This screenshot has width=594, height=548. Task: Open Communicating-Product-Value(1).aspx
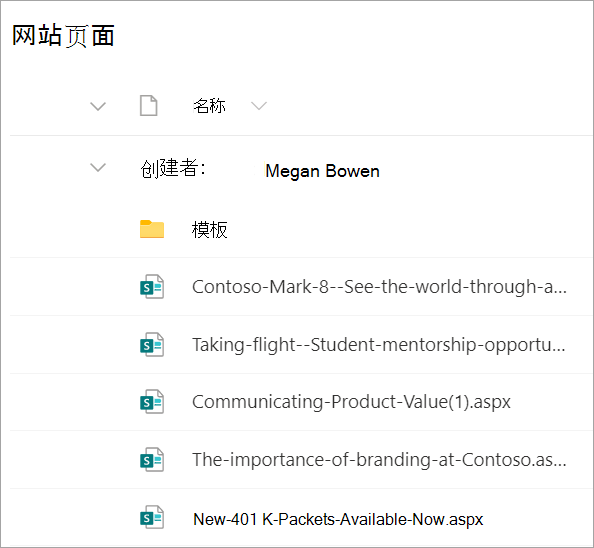coord(351,402)
